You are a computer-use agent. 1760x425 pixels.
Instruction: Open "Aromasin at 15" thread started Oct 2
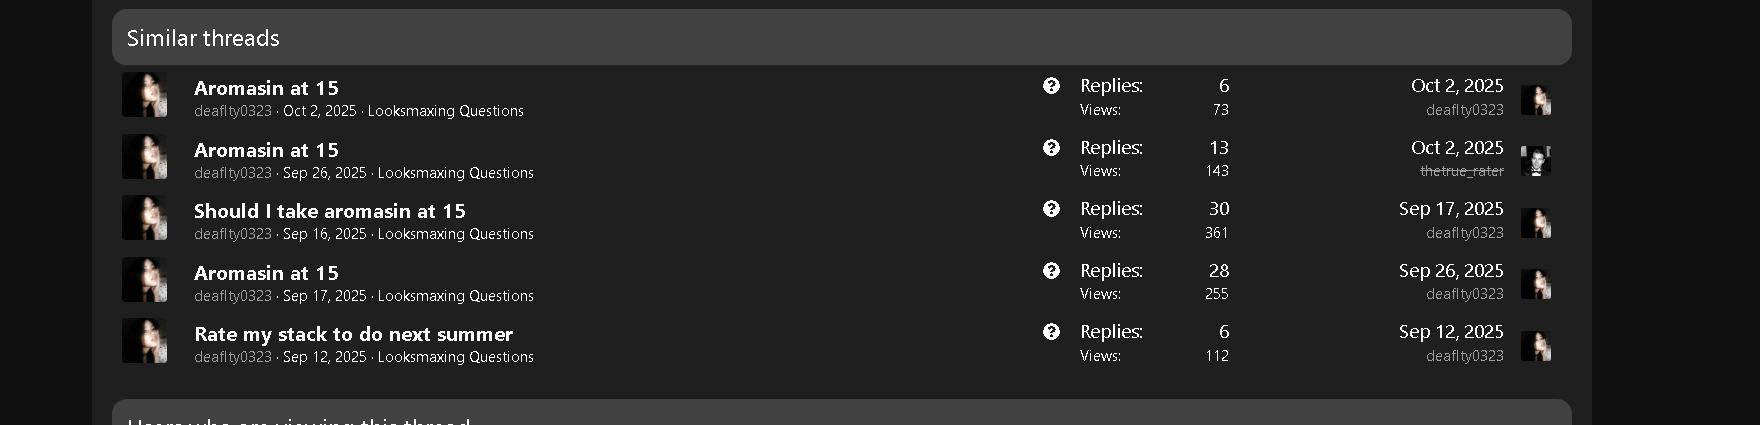[x=266, y=88]
